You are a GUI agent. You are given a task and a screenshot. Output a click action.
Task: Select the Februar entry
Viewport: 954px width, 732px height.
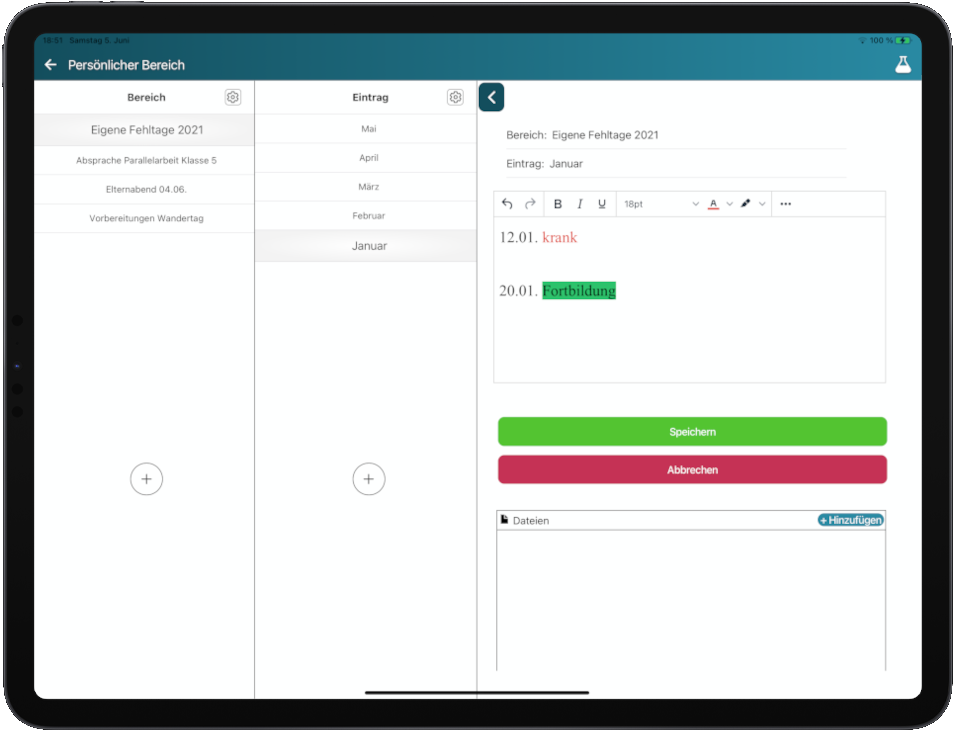coord(368,216)
